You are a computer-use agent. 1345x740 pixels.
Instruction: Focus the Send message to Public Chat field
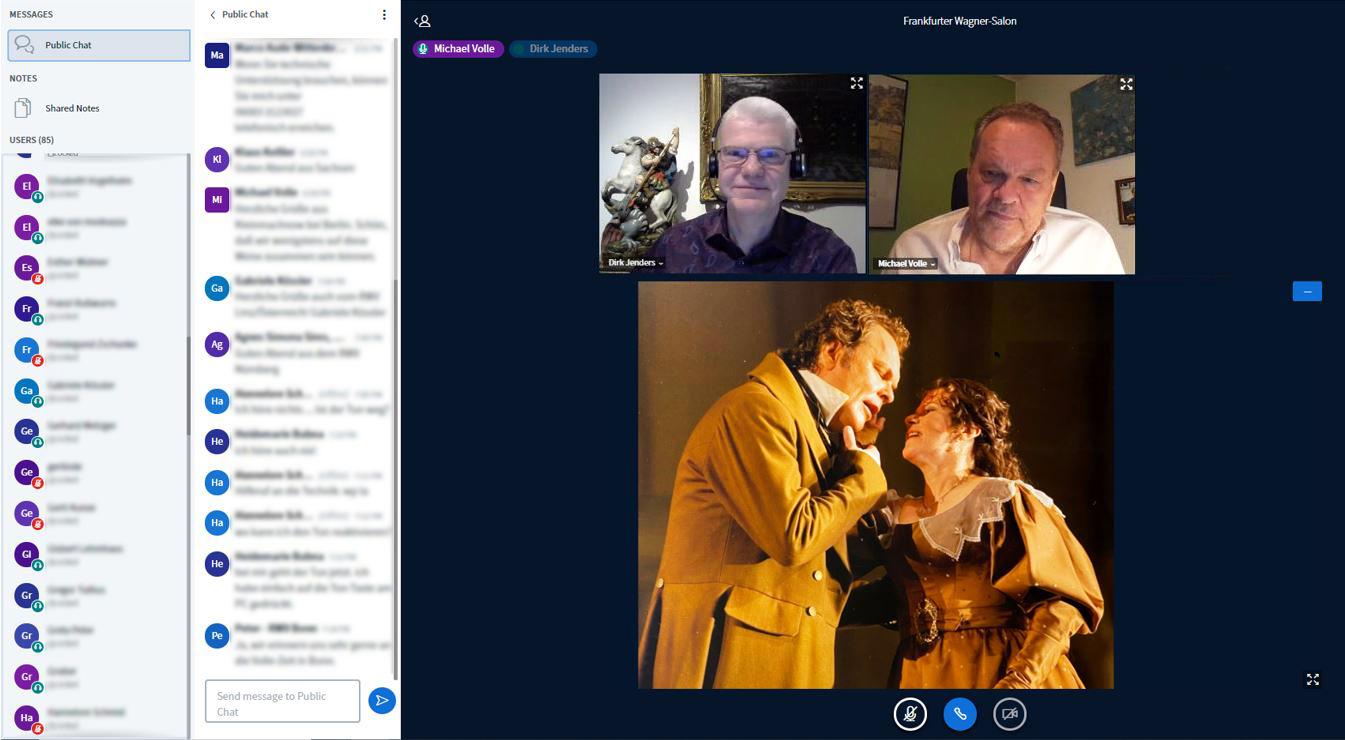(x=282, y=701)
